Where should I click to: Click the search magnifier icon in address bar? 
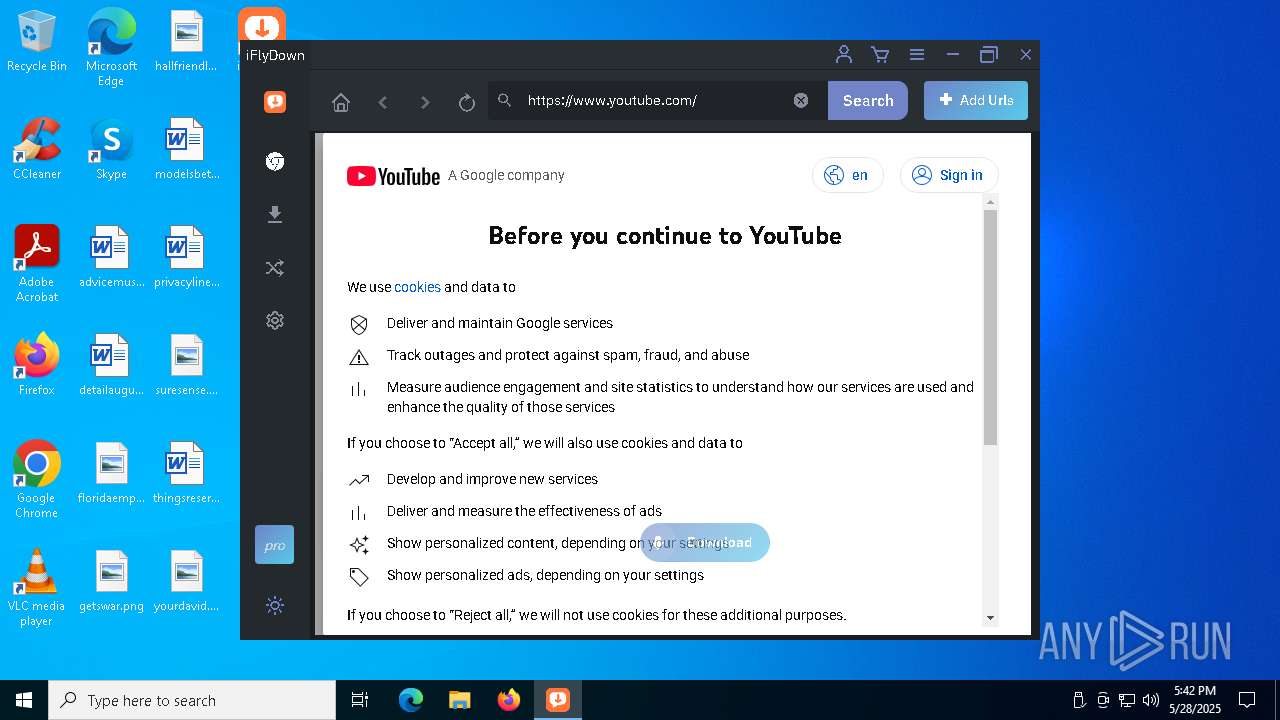[505, 100]
